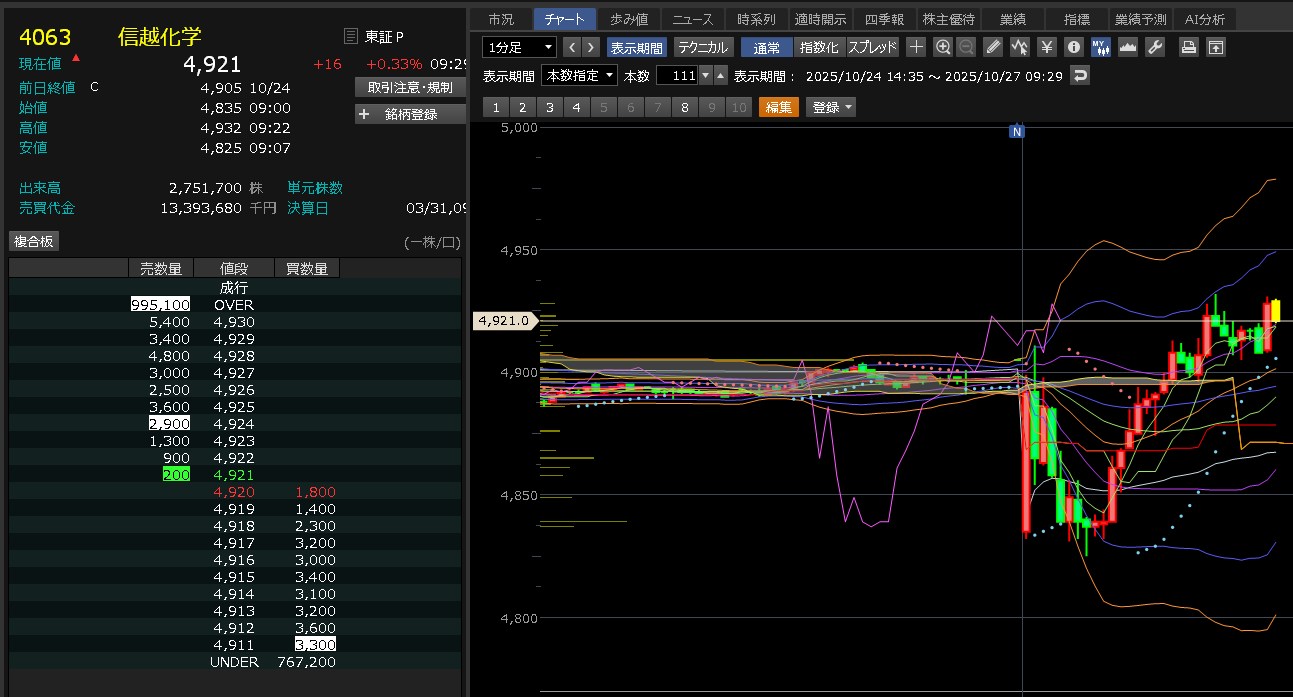Enable the スプレッド chart mode
Image resolution: width=1293 pixels, height=697 pixels.
coord(873,47)
